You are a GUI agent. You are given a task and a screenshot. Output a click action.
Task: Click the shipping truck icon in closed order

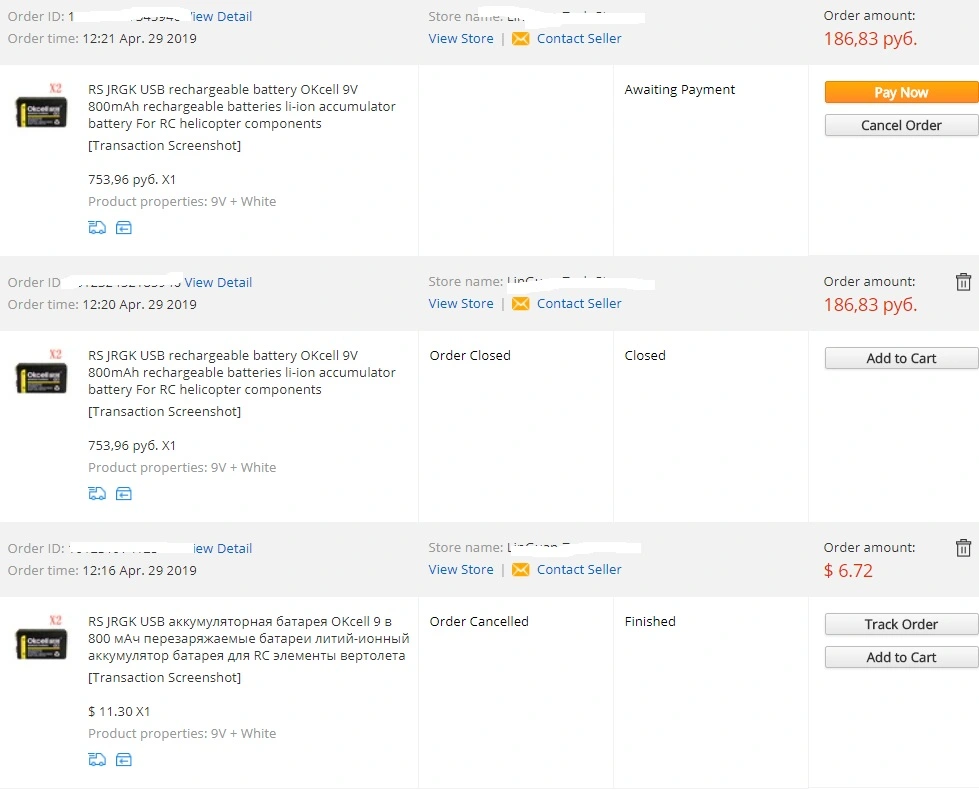pos(97,494)
